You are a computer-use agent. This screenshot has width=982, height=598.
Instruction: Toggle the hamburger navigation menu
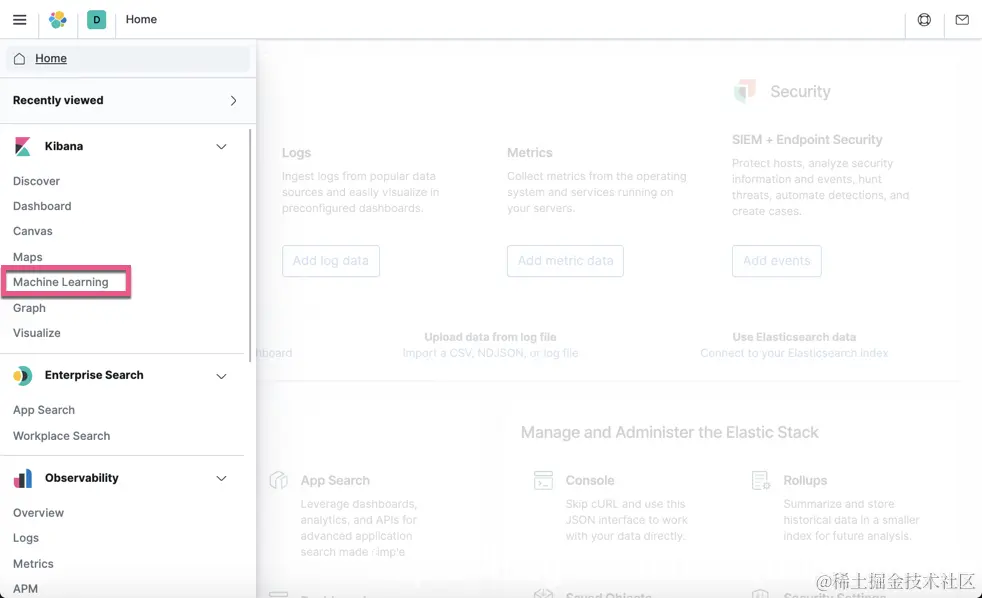(x=19, y=19)
